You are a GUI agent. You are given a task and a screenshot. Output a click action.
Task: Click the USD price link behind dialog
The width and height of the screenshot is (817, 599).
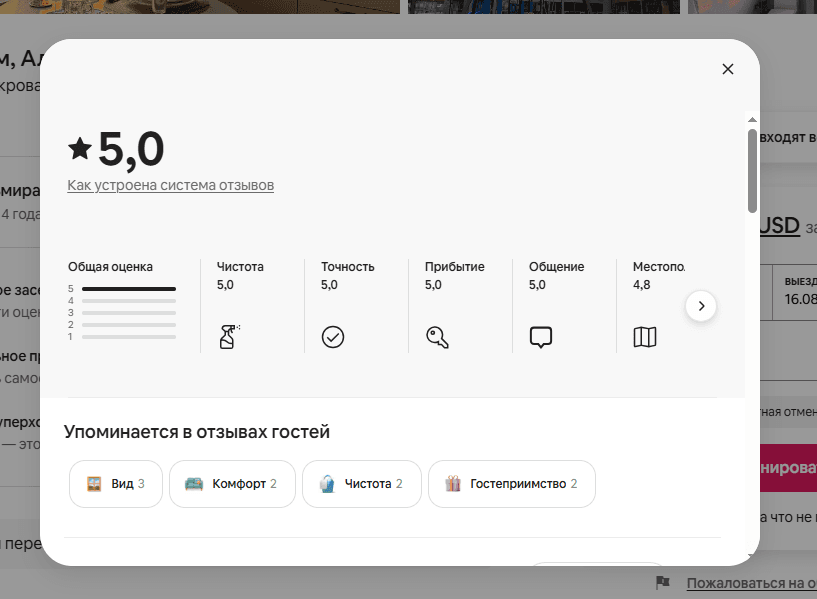[x=779, y=226]
